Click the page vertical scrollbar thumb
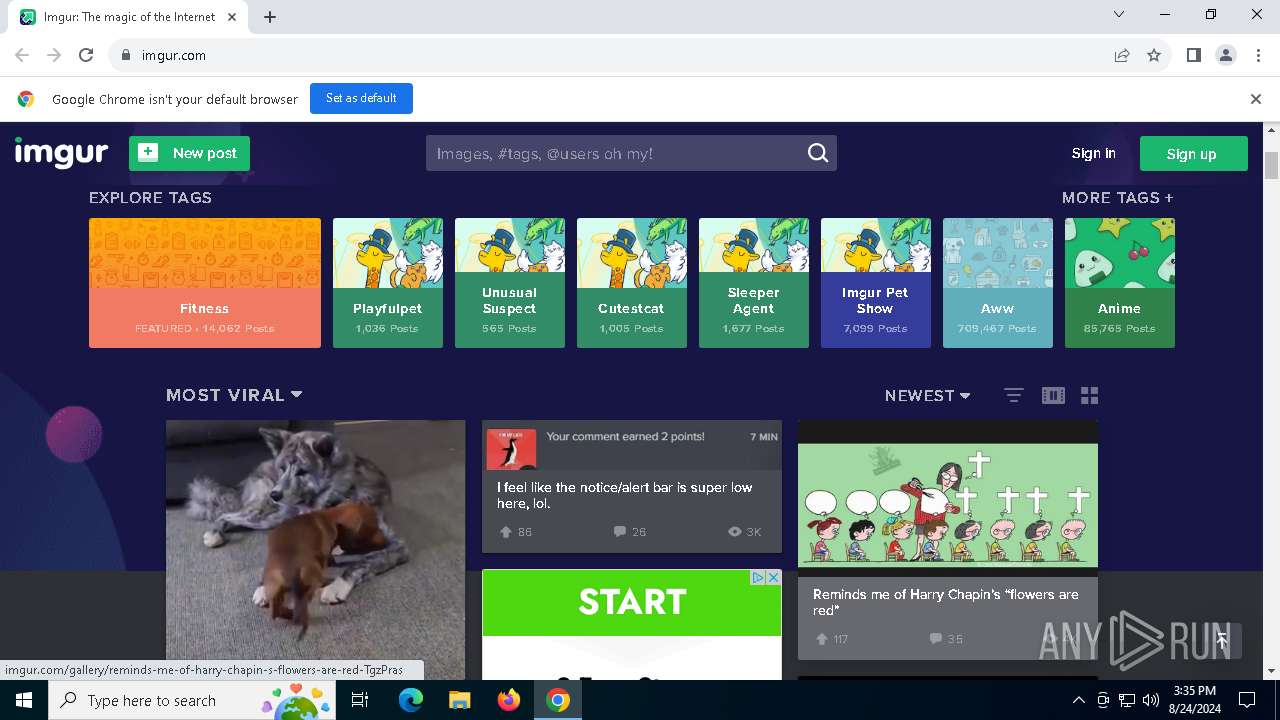Image resolution: width=1280 pixels, height=720 pixels. click(1272, 166)
